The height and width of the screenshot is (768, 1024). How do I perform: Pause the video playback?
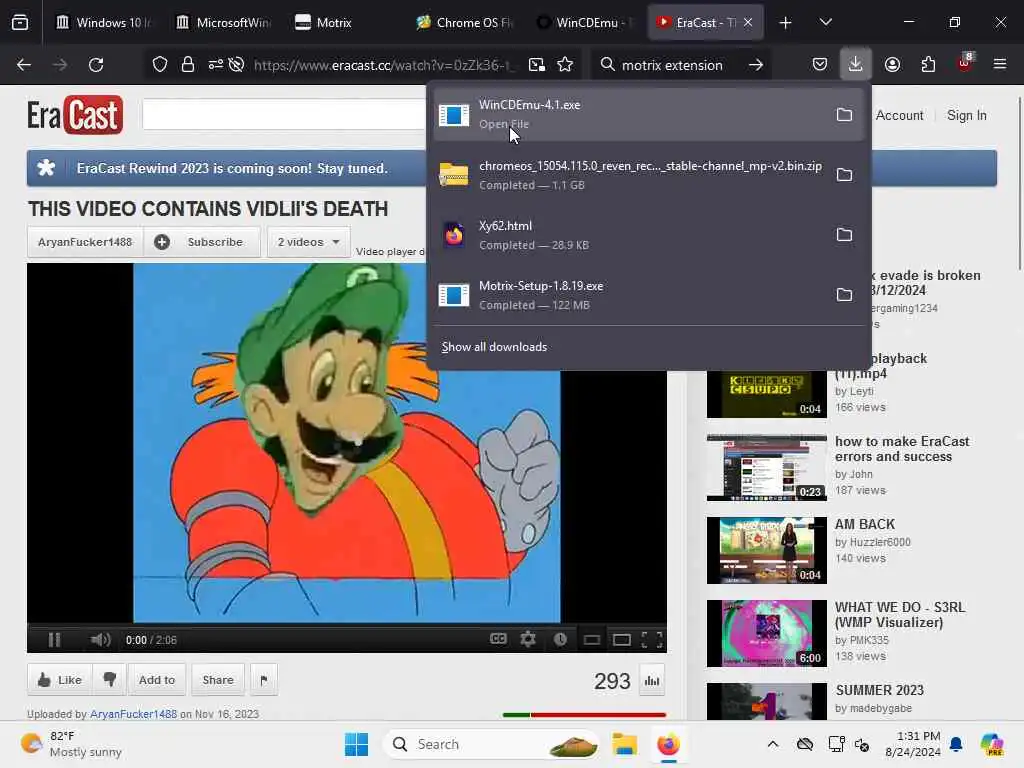[x=54, y=640]
